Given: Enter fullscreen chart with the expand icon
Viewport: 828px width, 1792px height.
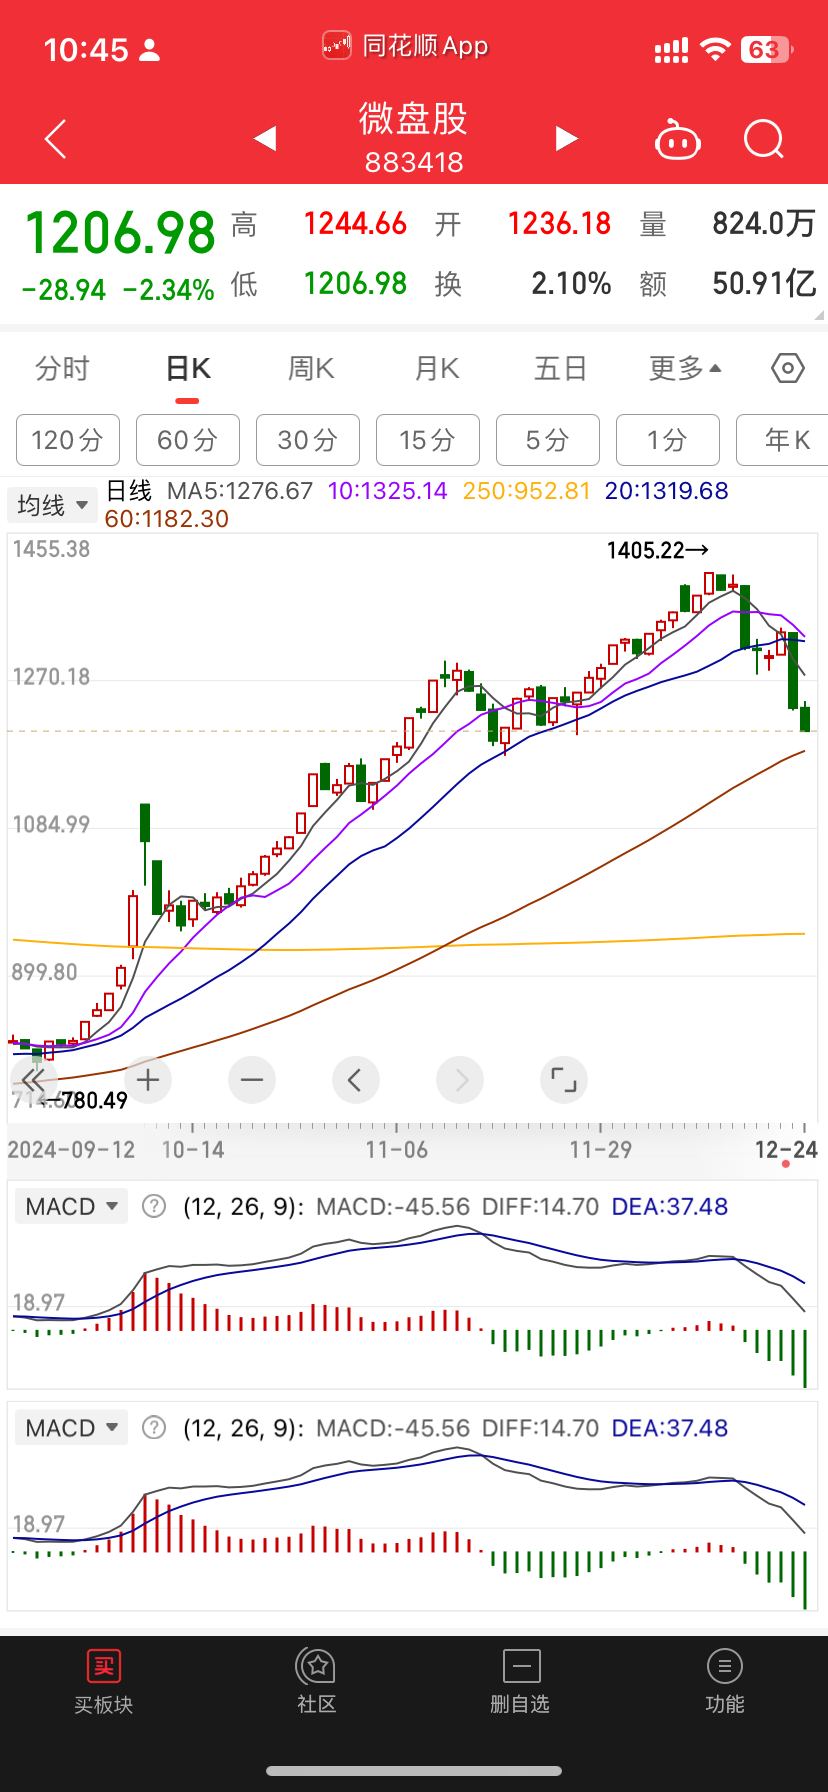Looking at the screenshot, I should [564, 1080].
